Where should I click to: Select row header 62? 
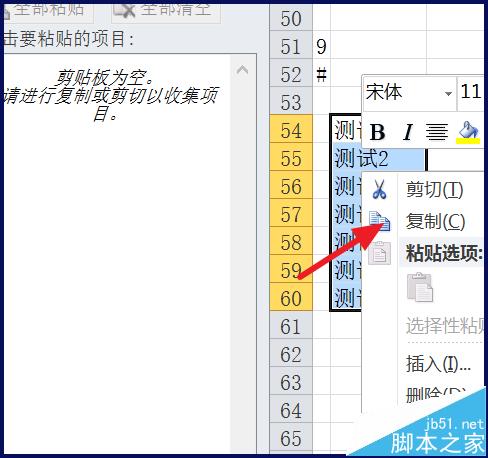coord(291,354)
